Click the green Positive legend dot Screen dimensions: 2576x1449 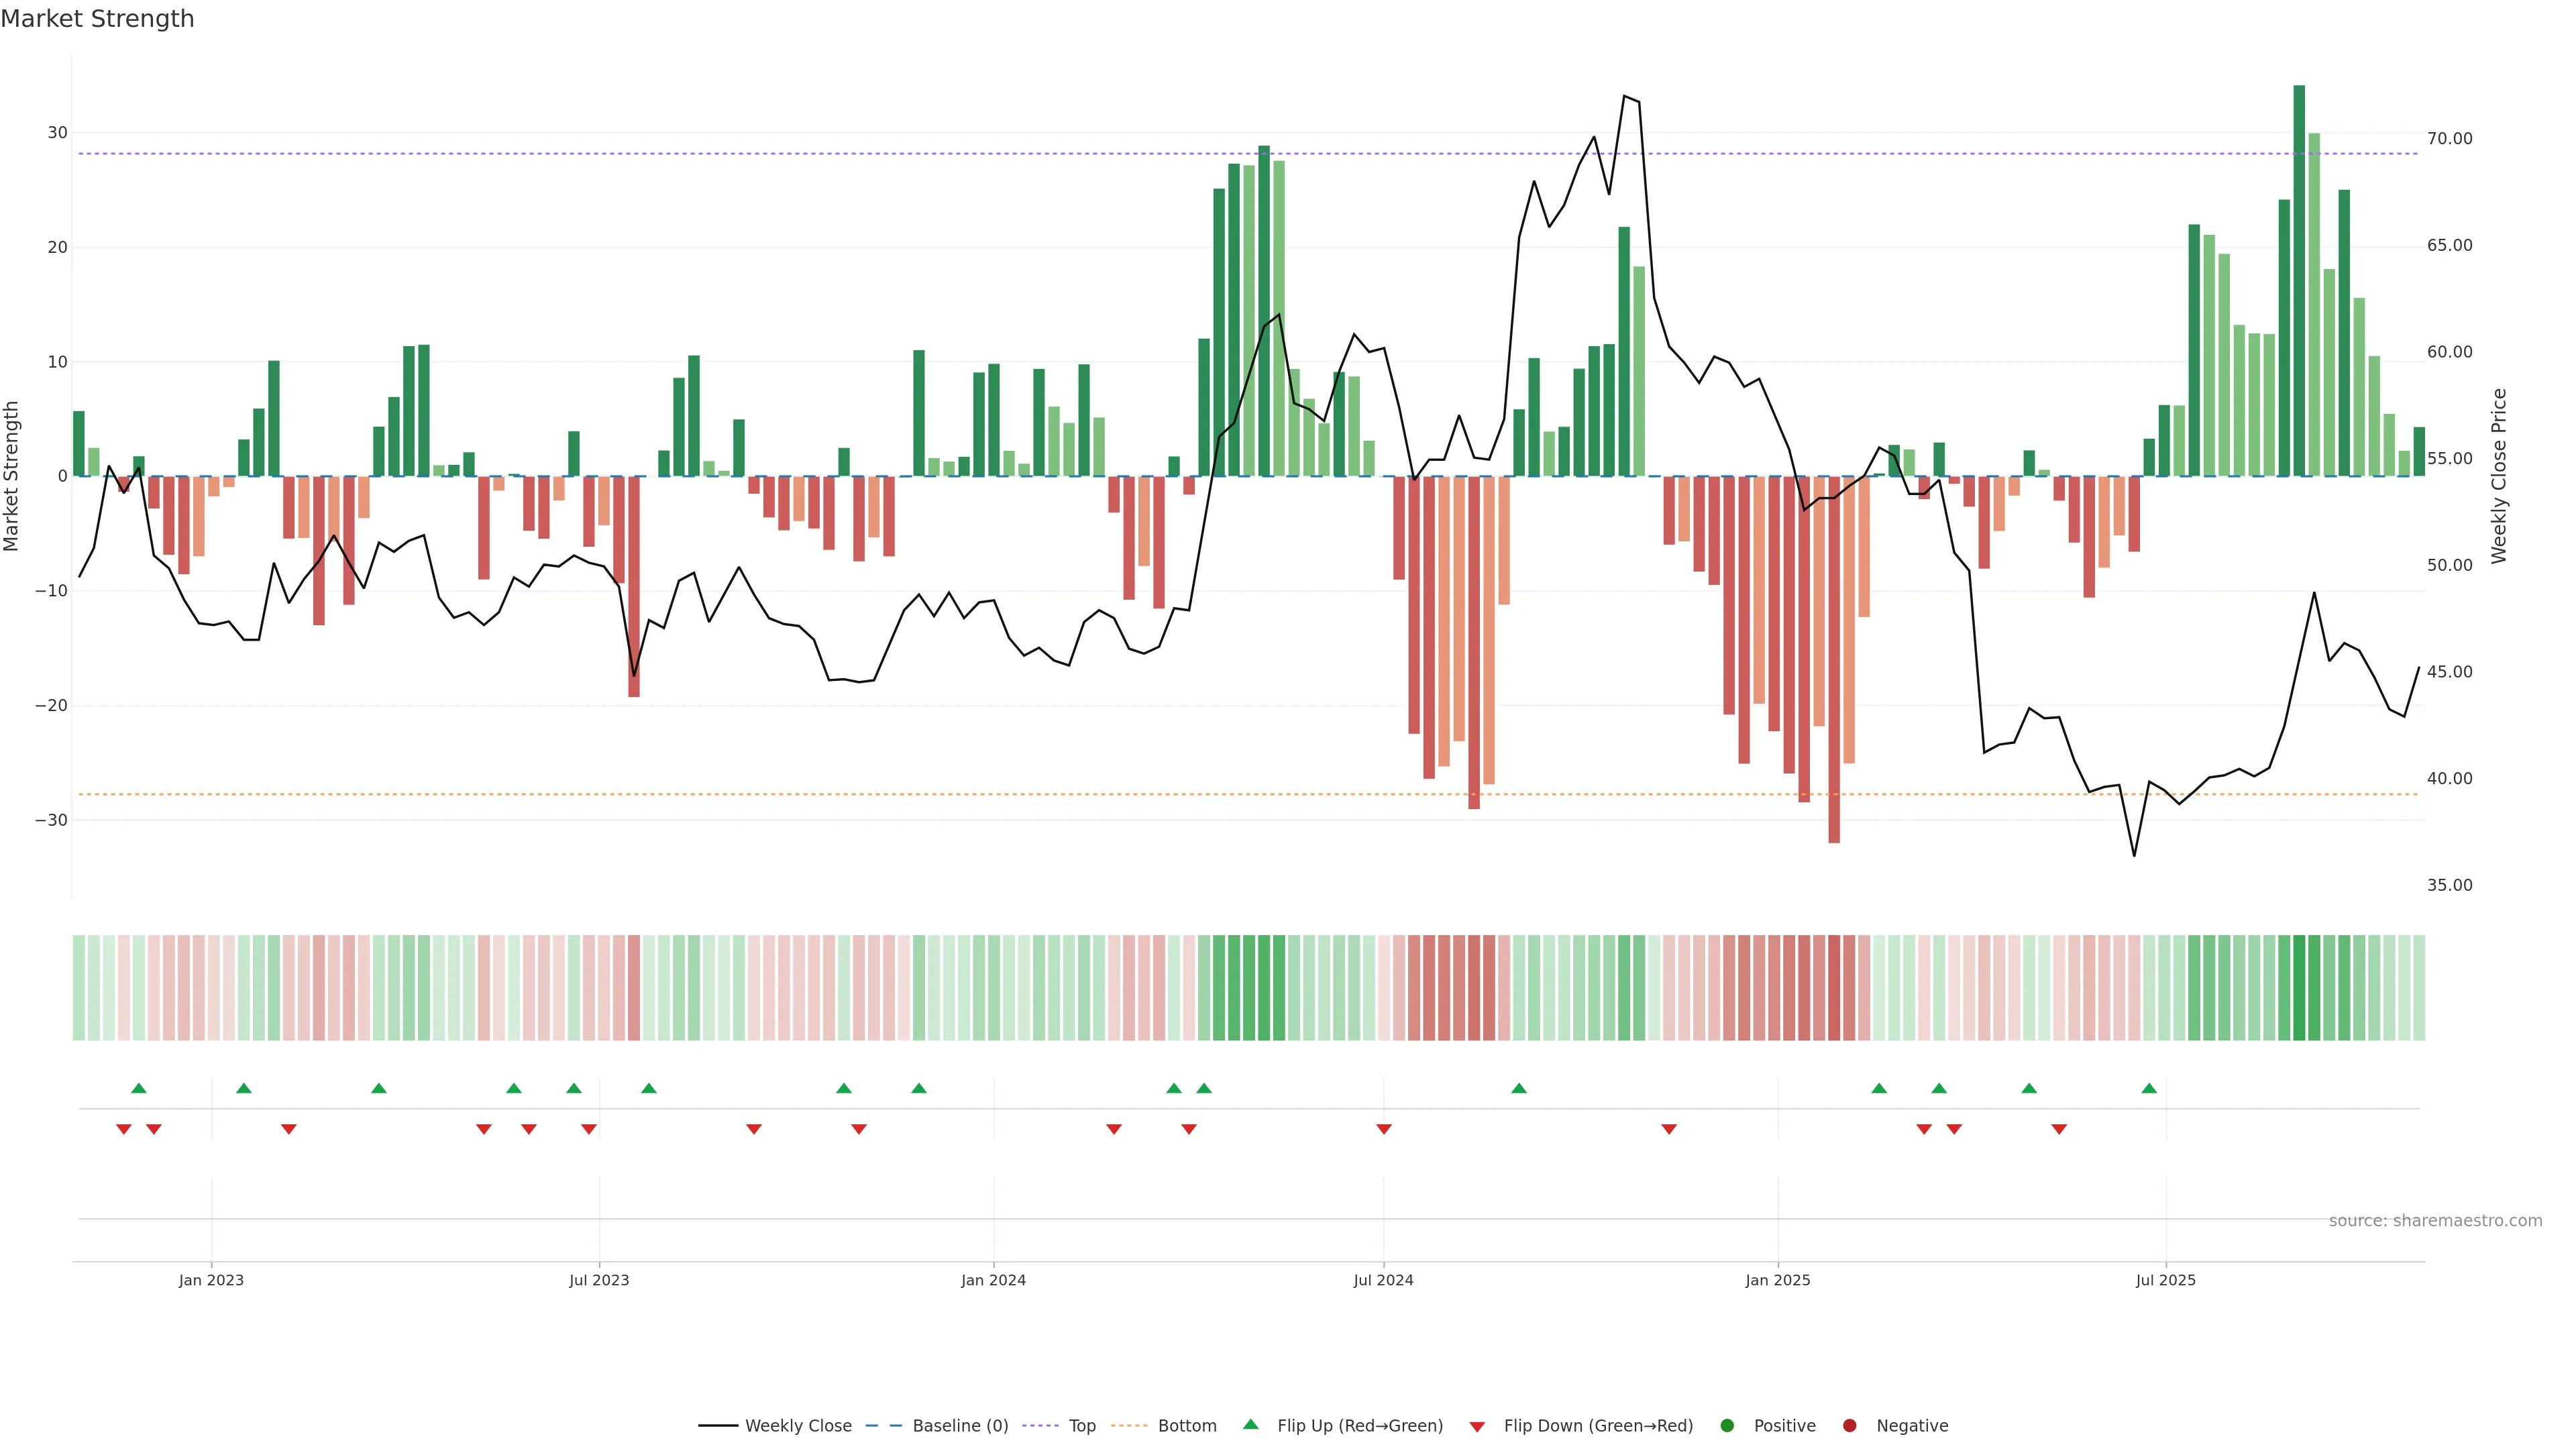(x=1727, y=1425)
